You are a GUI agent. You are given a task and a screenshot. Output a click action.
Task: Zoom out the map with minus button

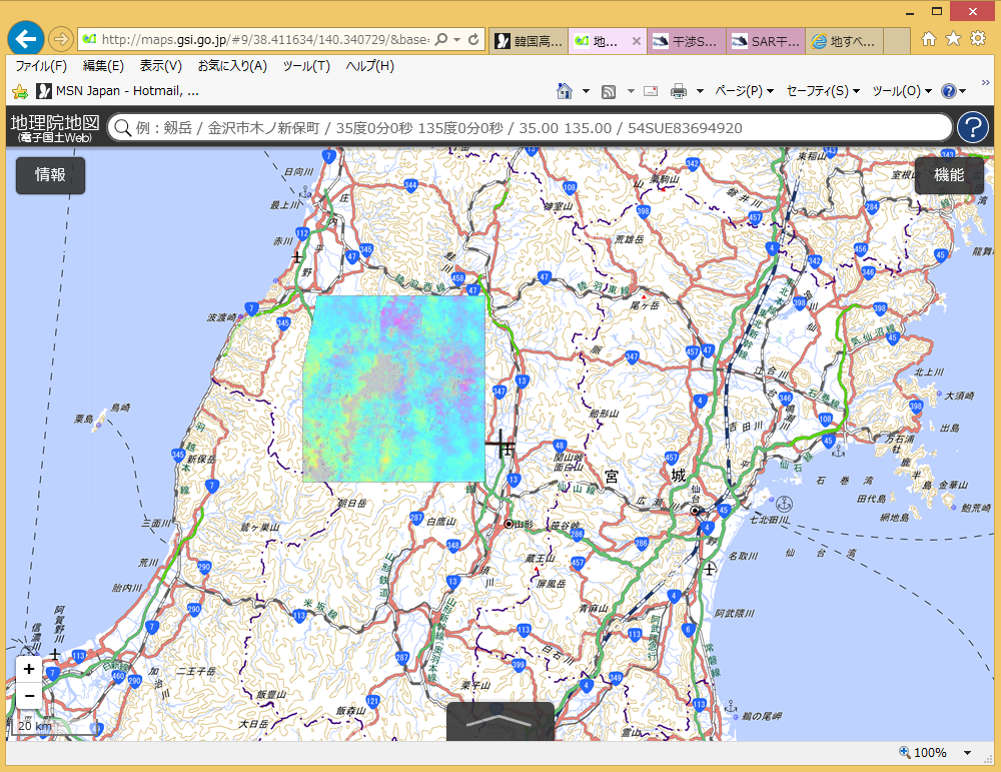coord(29,695)
